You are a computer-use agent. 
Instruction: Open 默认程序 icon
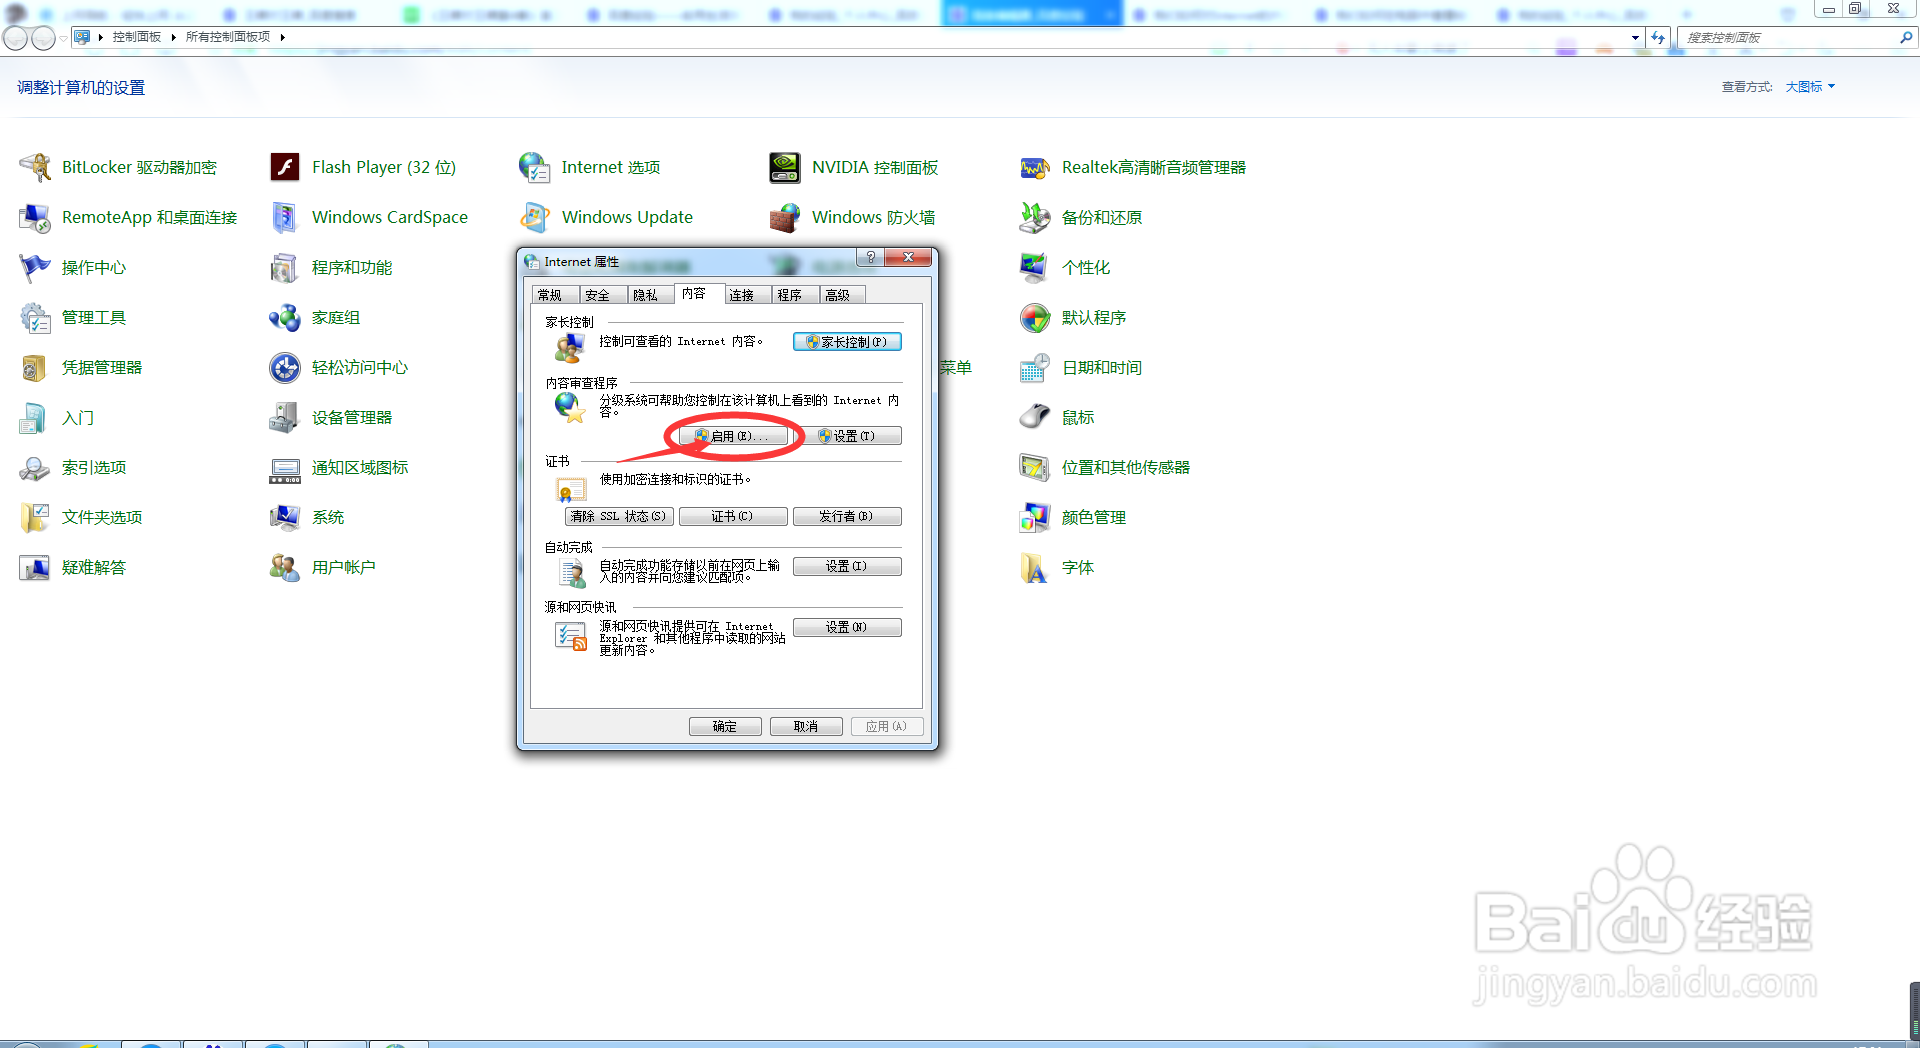point(1035,317)
